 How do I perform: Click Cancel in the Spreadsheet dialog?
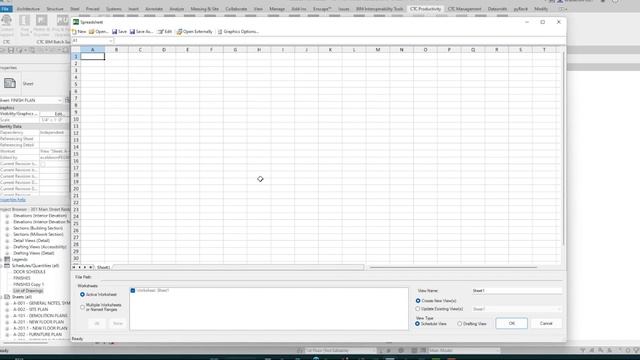pos(546,323)
